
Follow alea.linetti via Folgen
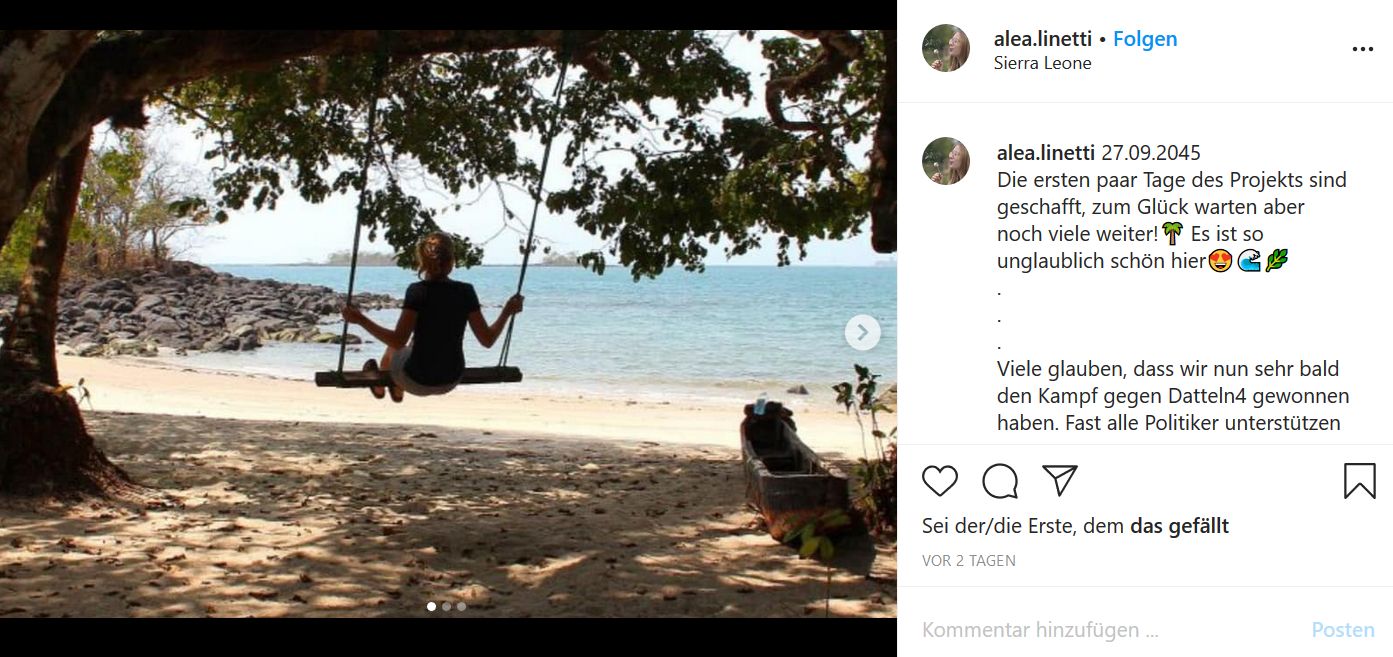[x=1145, y=39]
